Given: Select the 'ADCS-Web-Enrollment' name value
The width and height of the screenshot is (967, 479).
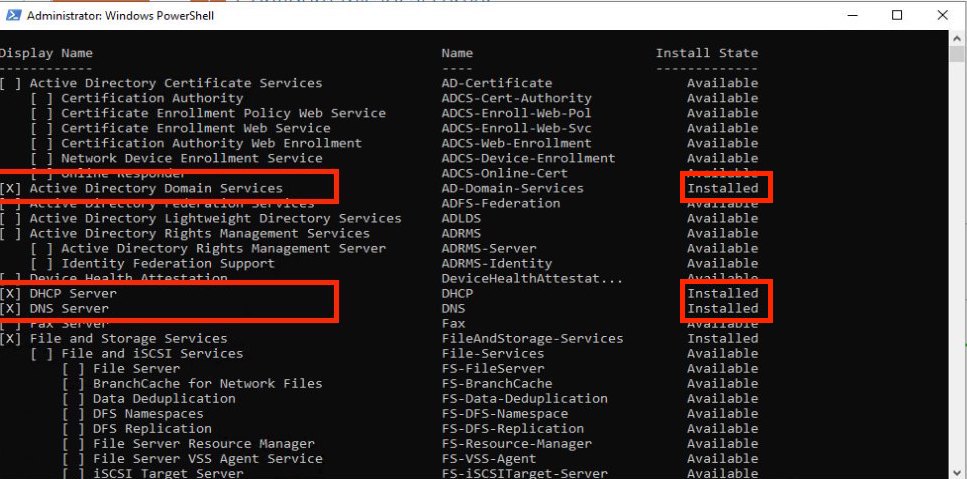Looking at the screenshot, I should point(517,143).
